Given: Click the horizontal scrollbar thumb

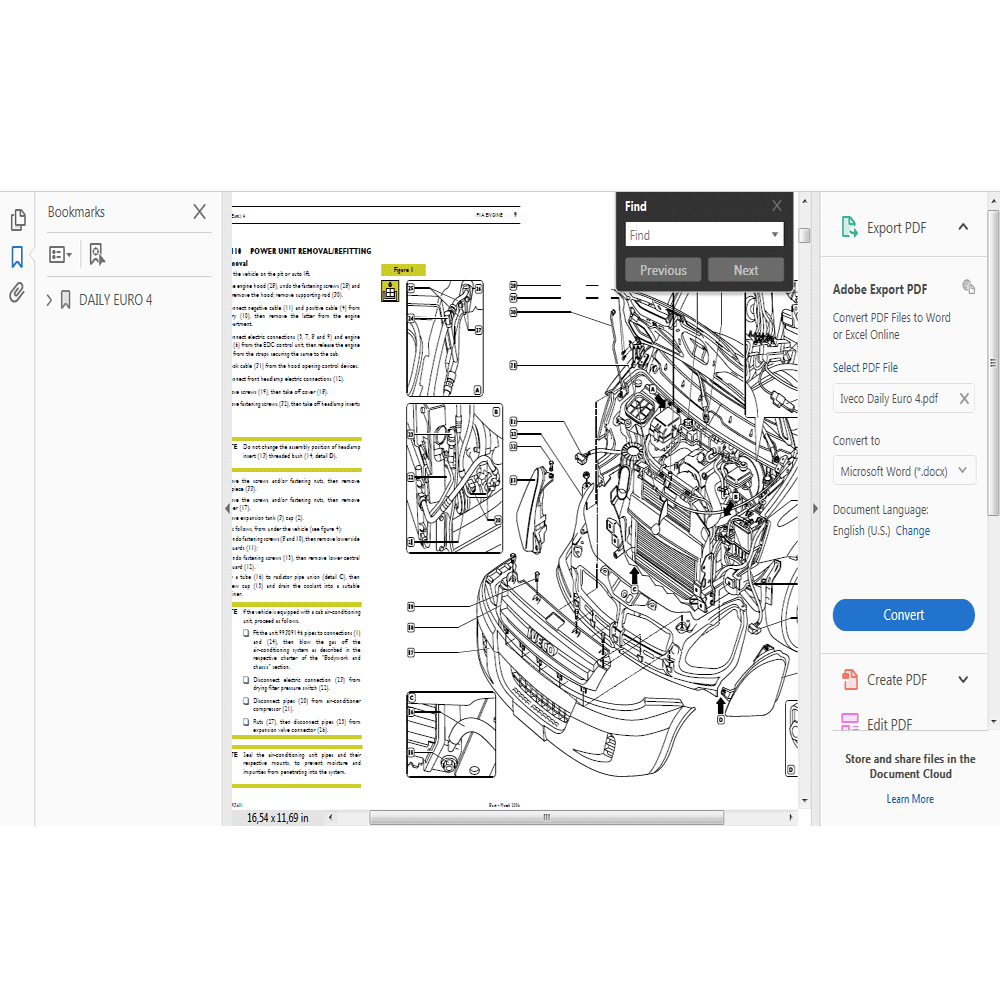Looking at the screenshot, I should [x=547, y=818].
